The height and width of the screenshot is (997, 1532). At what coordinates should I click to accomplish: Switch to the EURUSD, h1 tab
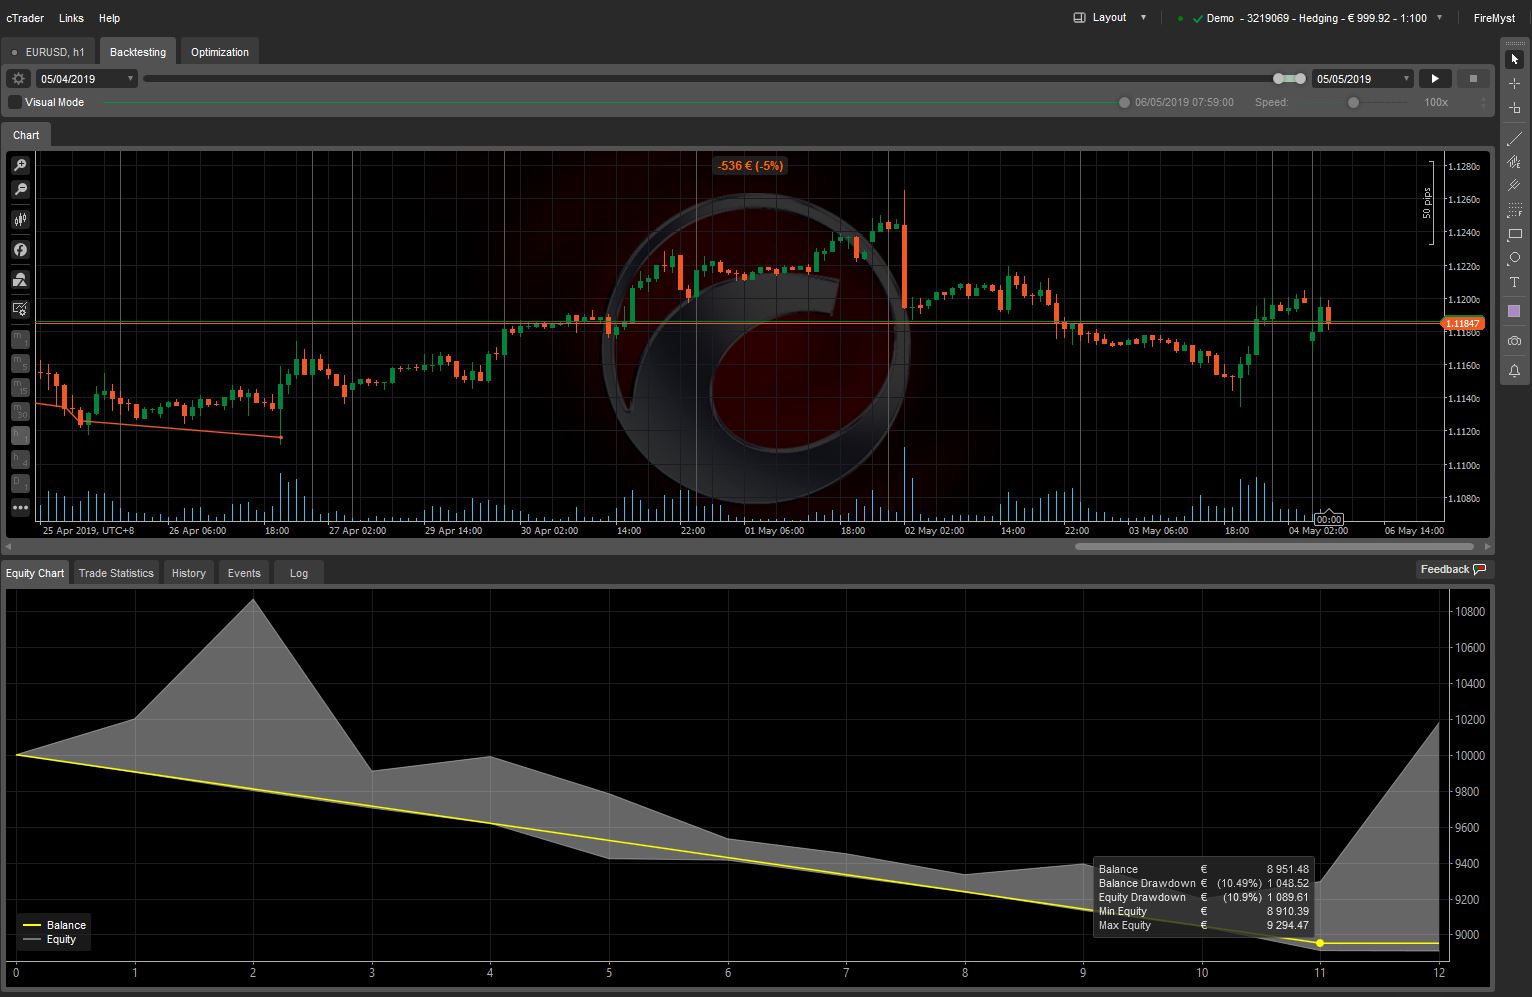tap(48, 52)
